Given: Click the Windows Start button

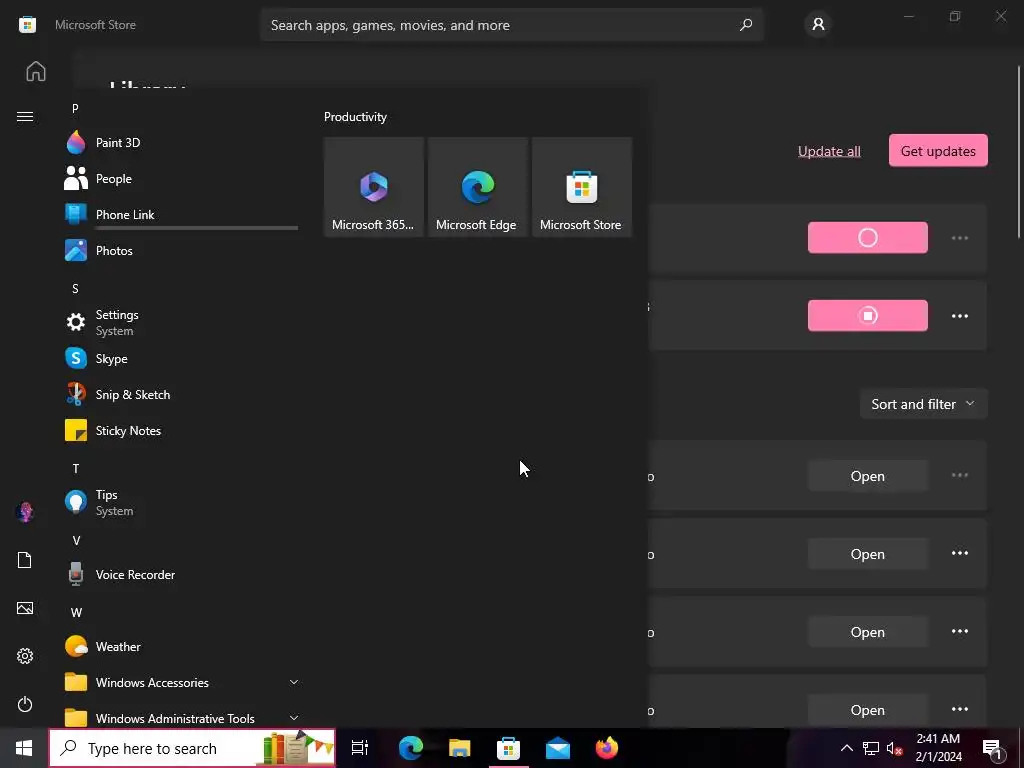Looking at the screenshot, I should (24, 748).
